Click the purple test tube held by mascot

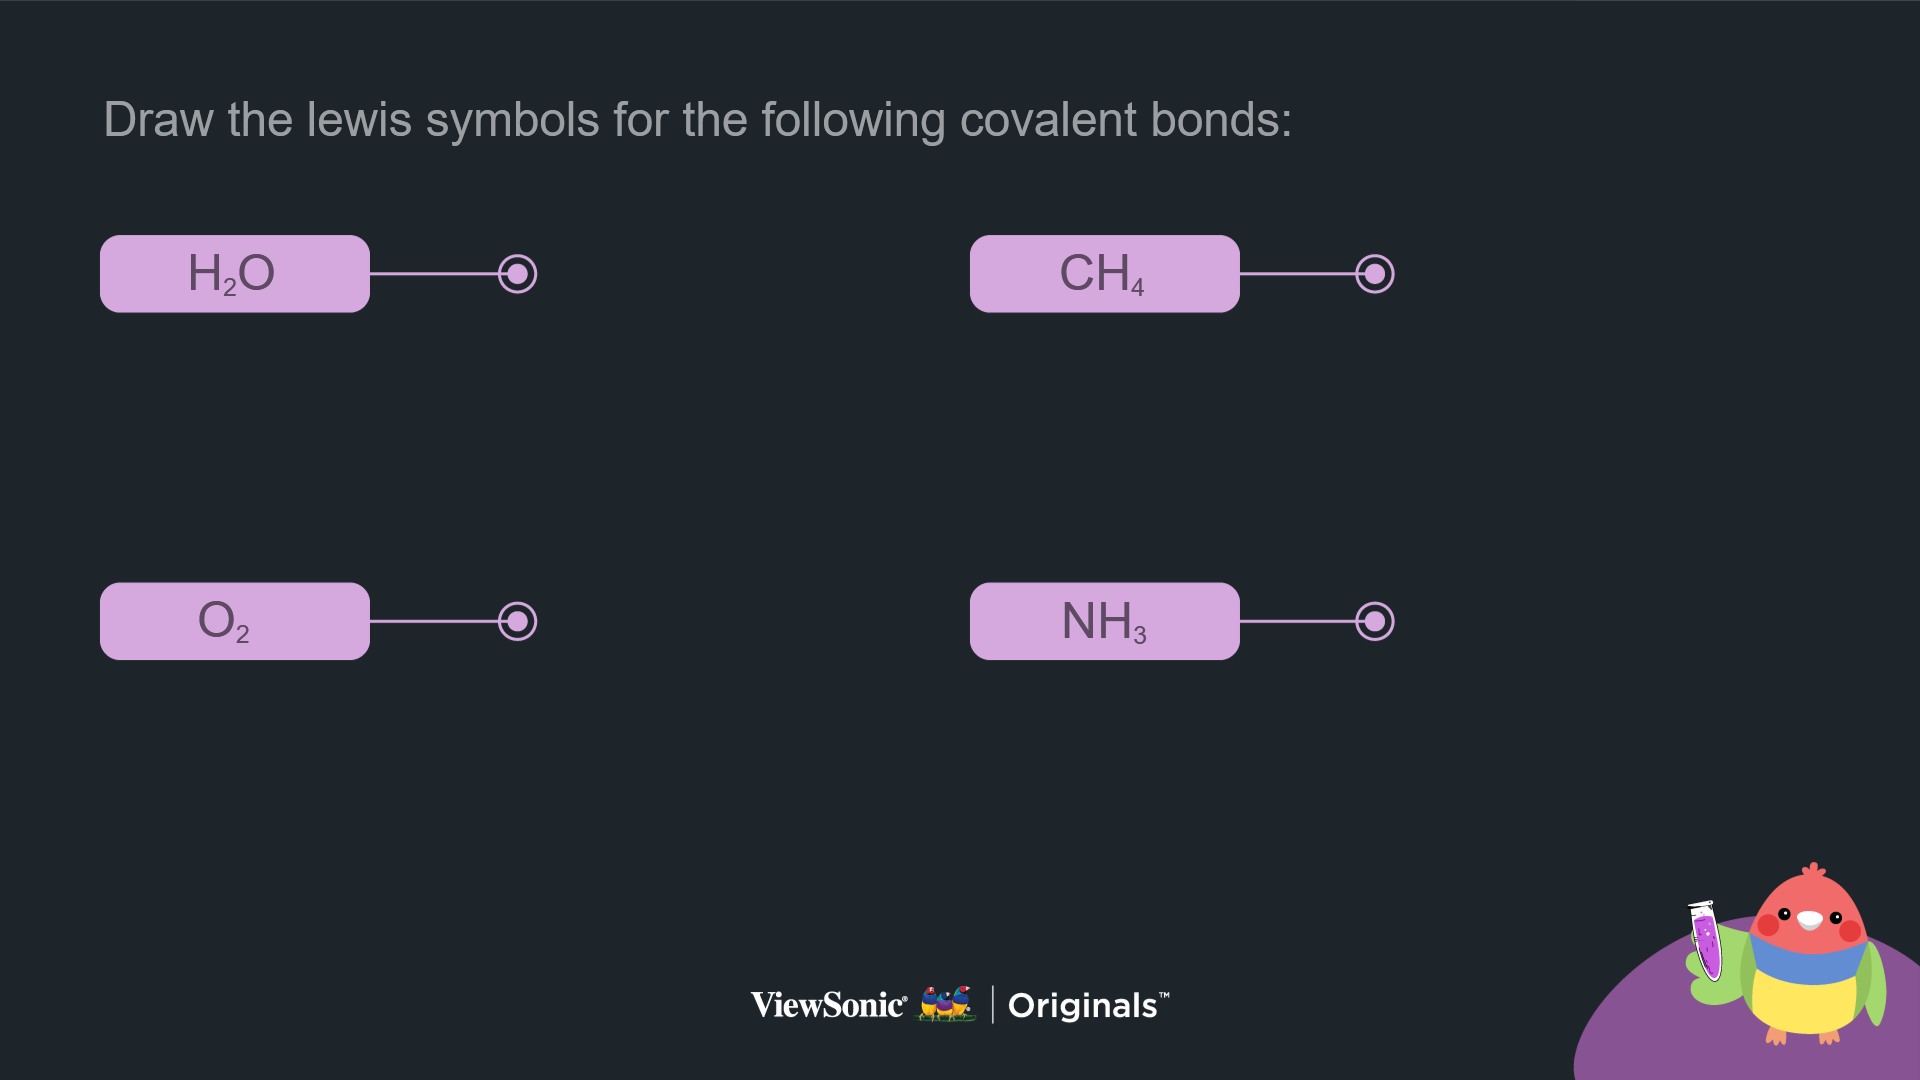1706,941
